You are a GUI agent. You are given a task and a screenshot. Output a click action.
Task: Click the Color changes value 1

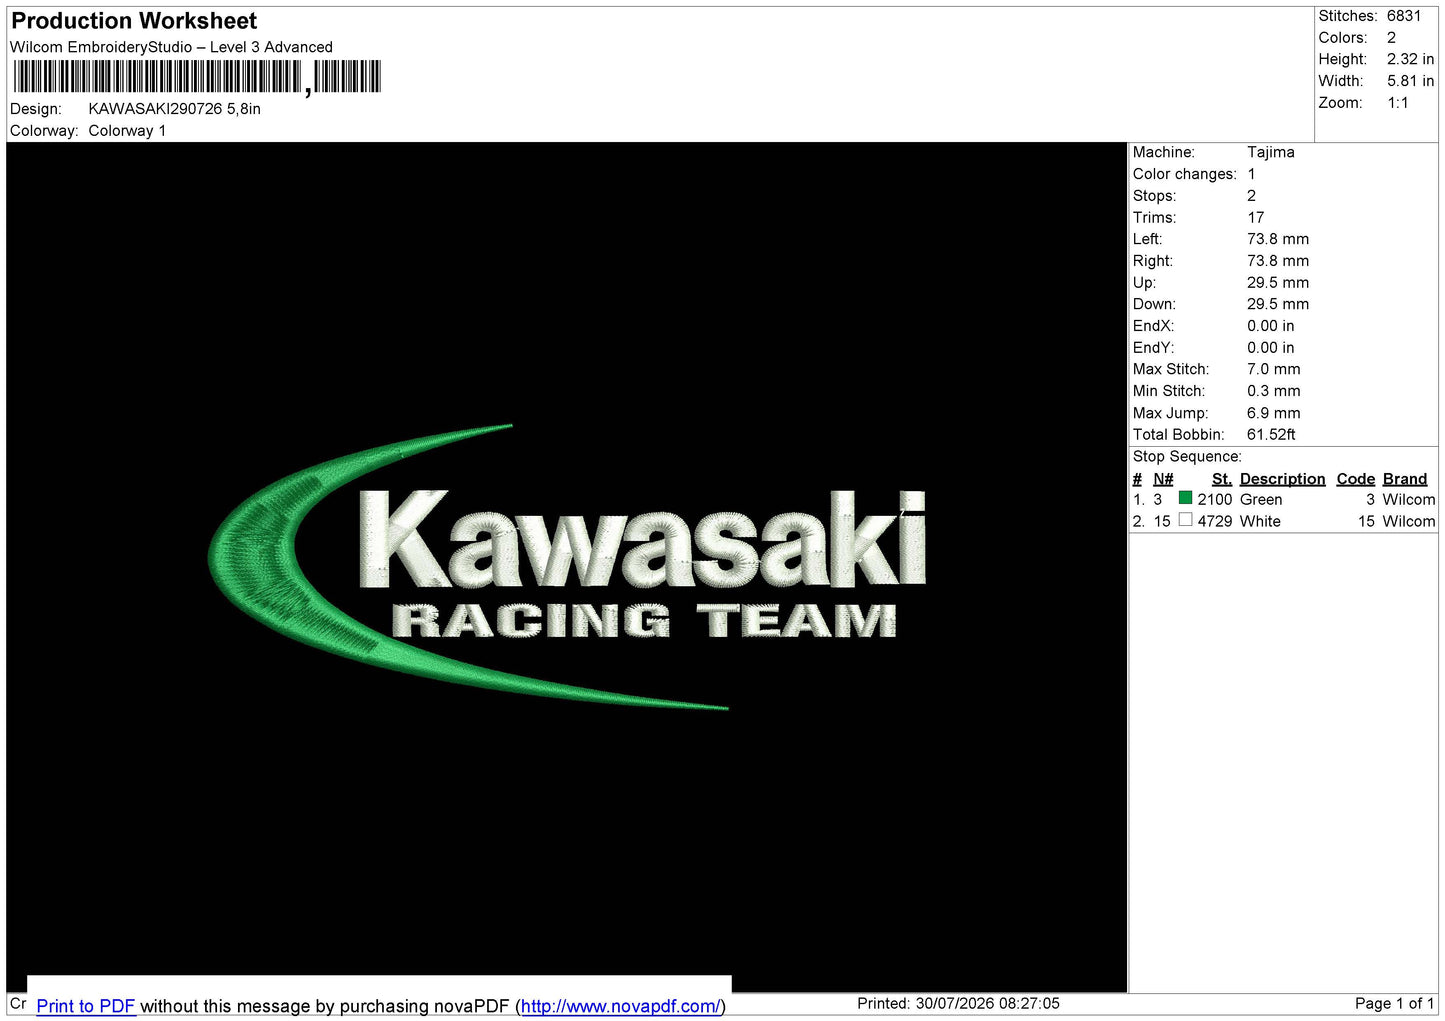tap(1251, 174)
